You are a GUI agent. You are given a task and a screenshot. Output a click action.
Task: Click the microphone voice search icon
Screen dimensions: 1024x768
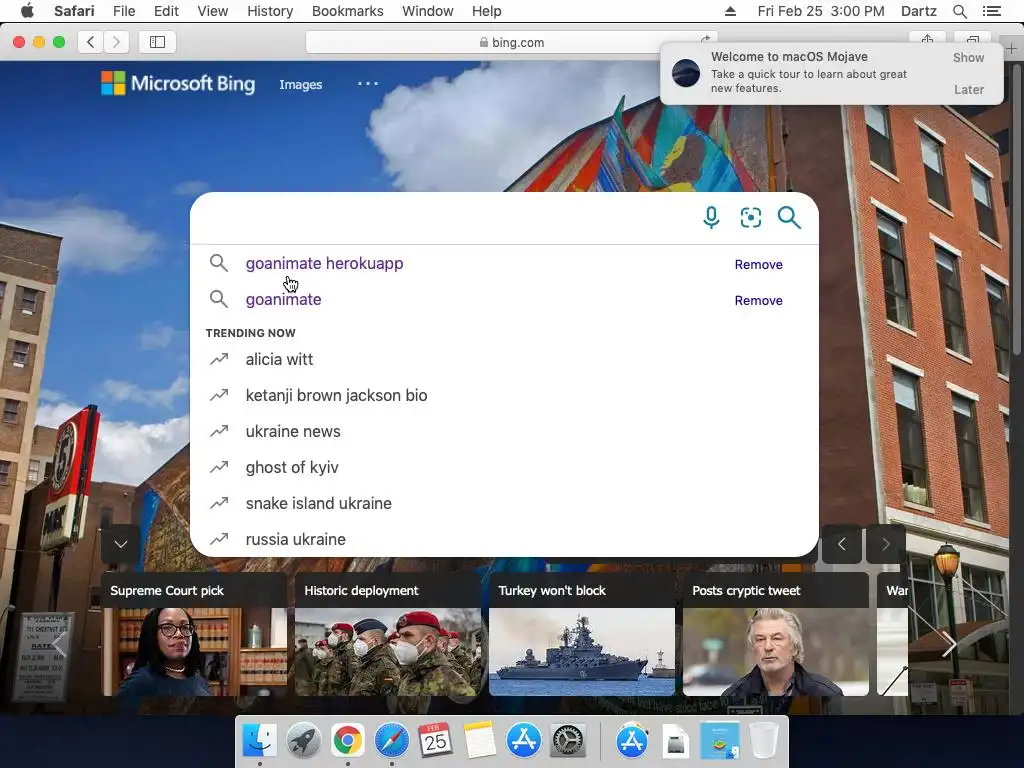click(711, 217)
